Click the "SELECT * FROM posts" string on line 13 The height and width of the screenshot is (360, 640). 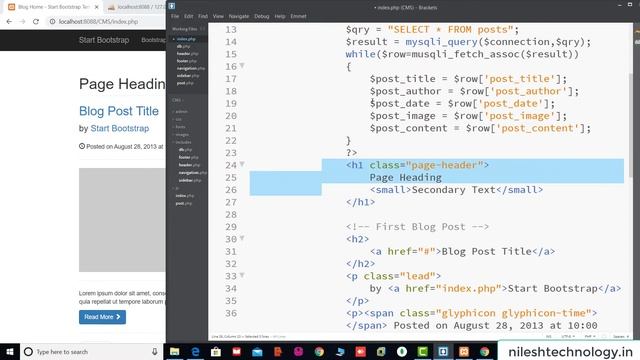coord(450,30)
